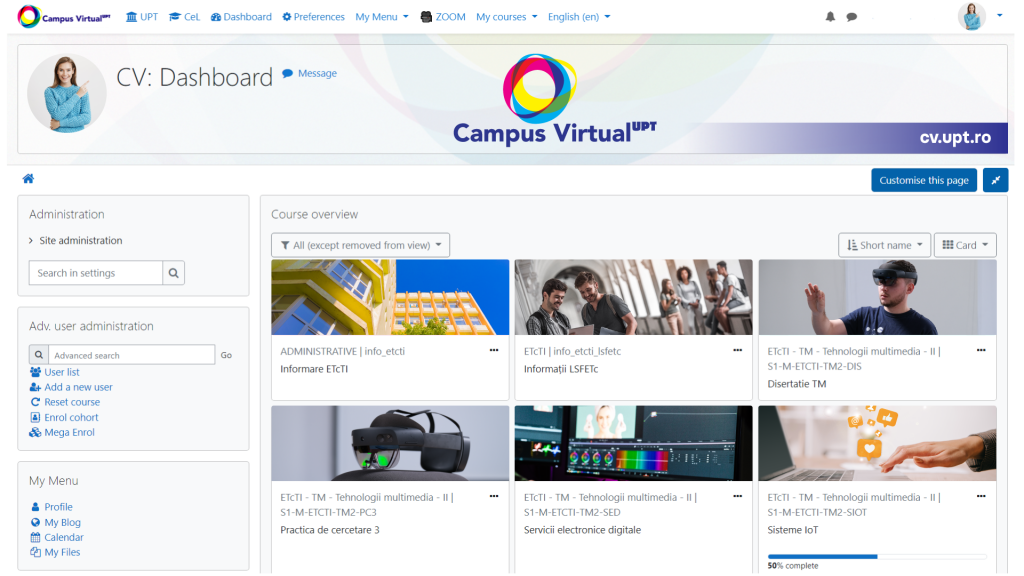The width and height of the screenshot is (1024, 576).
Task: Click the S1-M-ETCTI-TM2-SED short name text
Action: point(572,513)
